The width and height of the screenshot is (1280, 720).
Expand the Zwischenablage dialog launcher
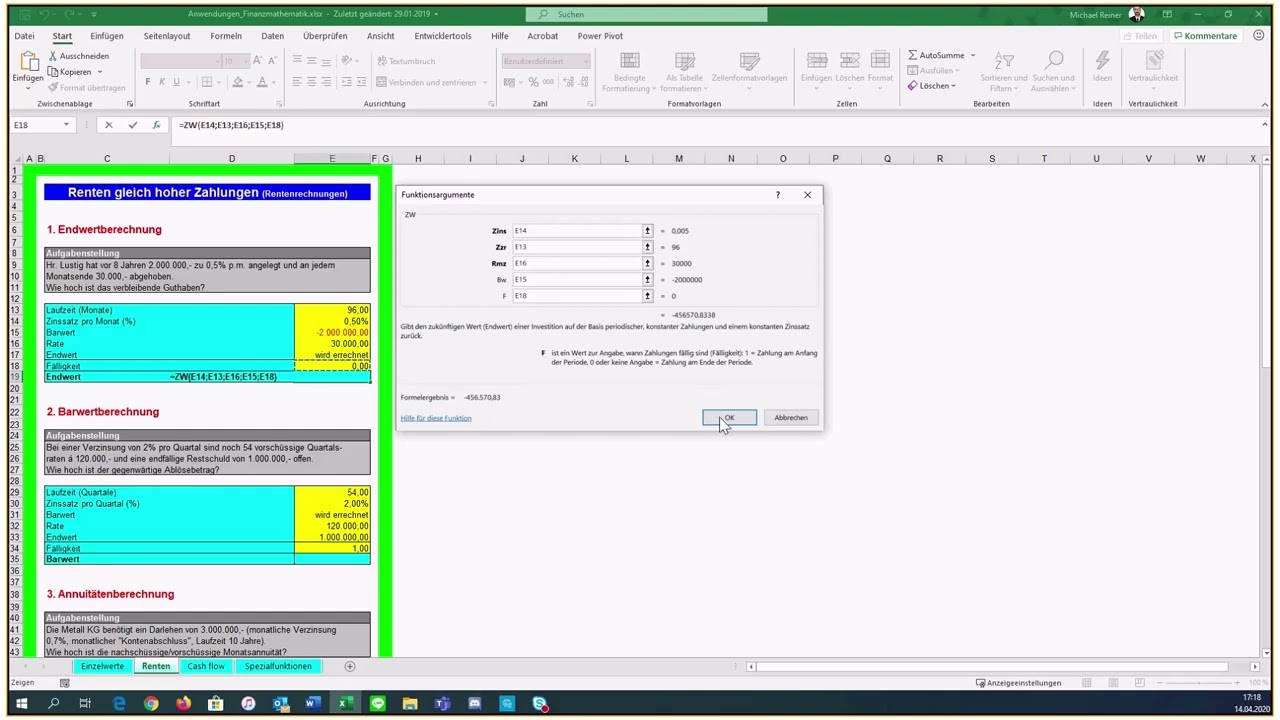pos(130,104)
